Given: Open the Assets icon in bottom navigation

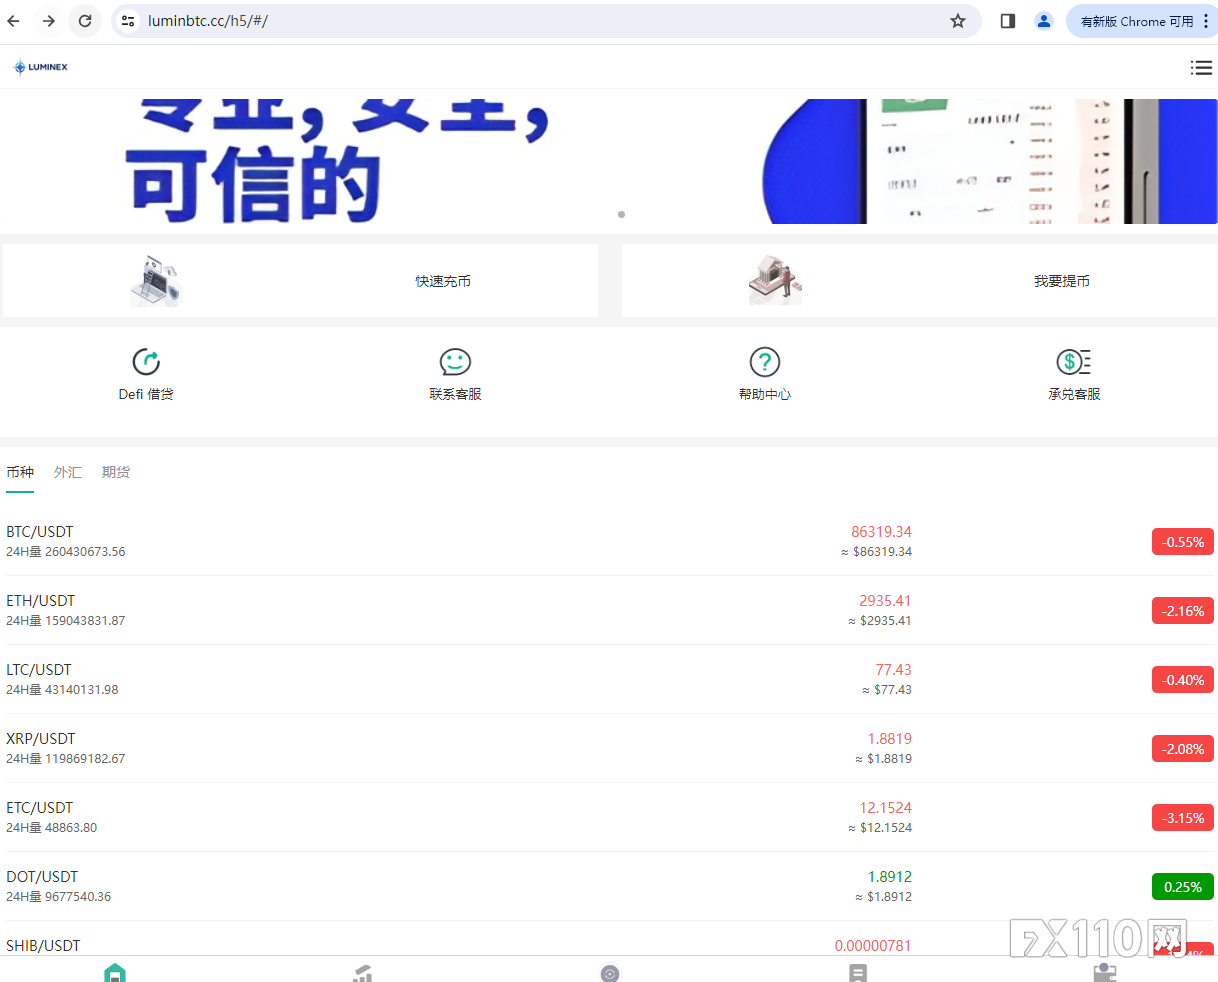Looking at the screenshot, I should pyautogui.click(x=1104, y=971).
